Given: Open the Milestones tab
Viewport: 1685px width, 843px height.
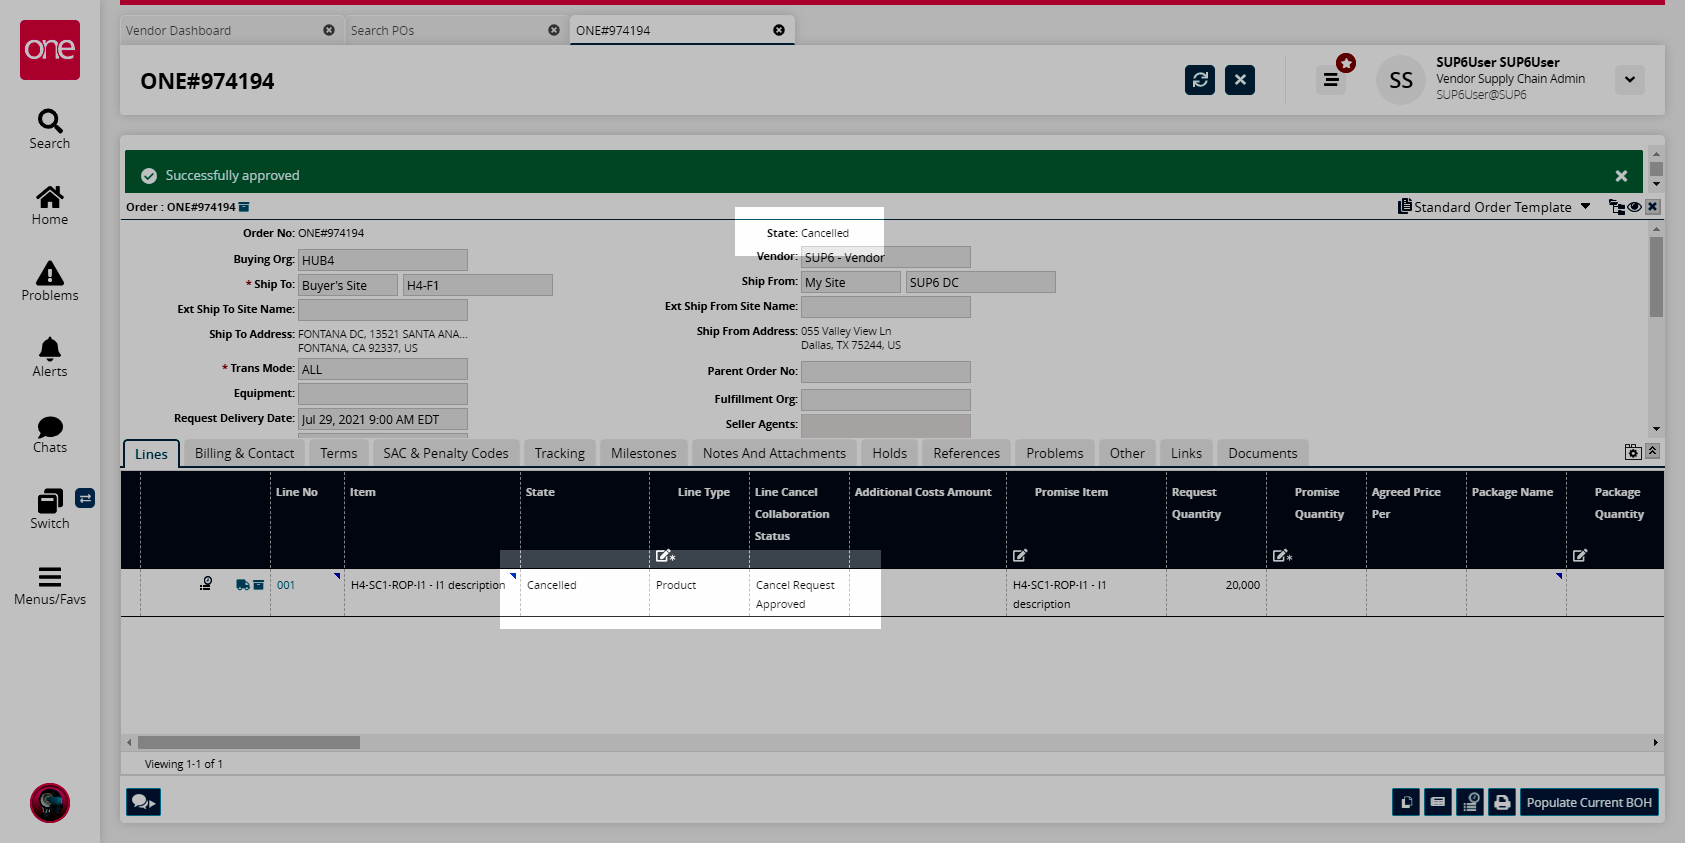Looking at the screenshot, I should pyautogui.click(x=643, y=453).
